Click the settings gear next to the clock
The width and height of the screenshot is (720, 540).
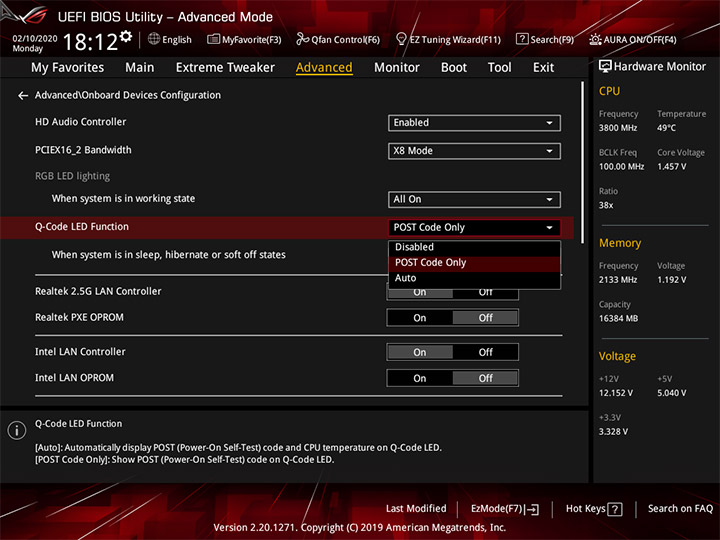coord(125,36)
